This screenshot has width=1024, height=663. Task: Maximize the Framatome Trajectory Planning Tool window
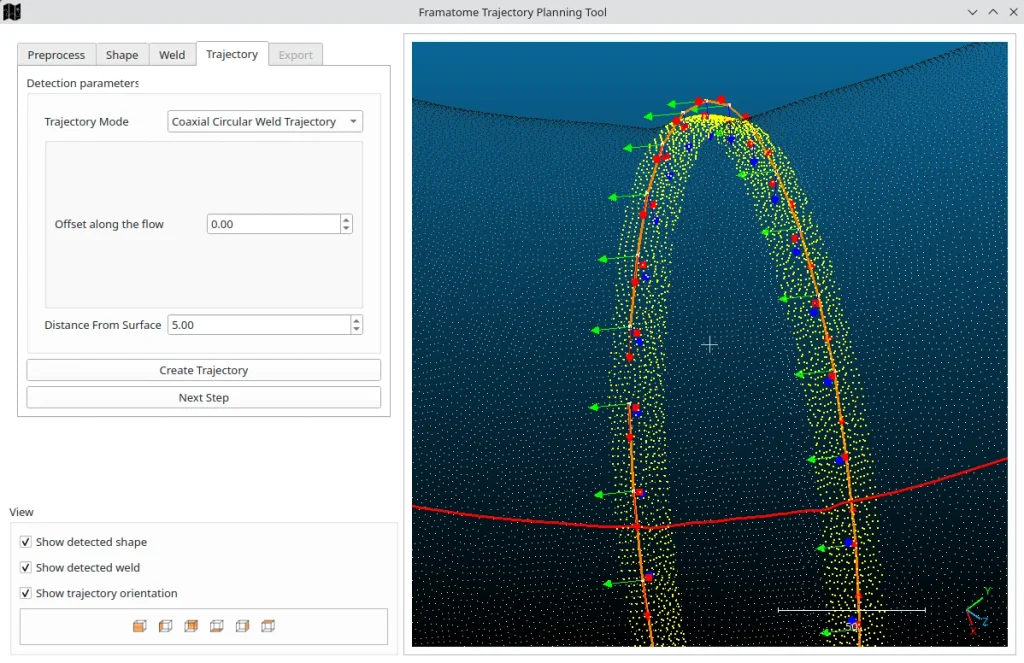point(993,12)
